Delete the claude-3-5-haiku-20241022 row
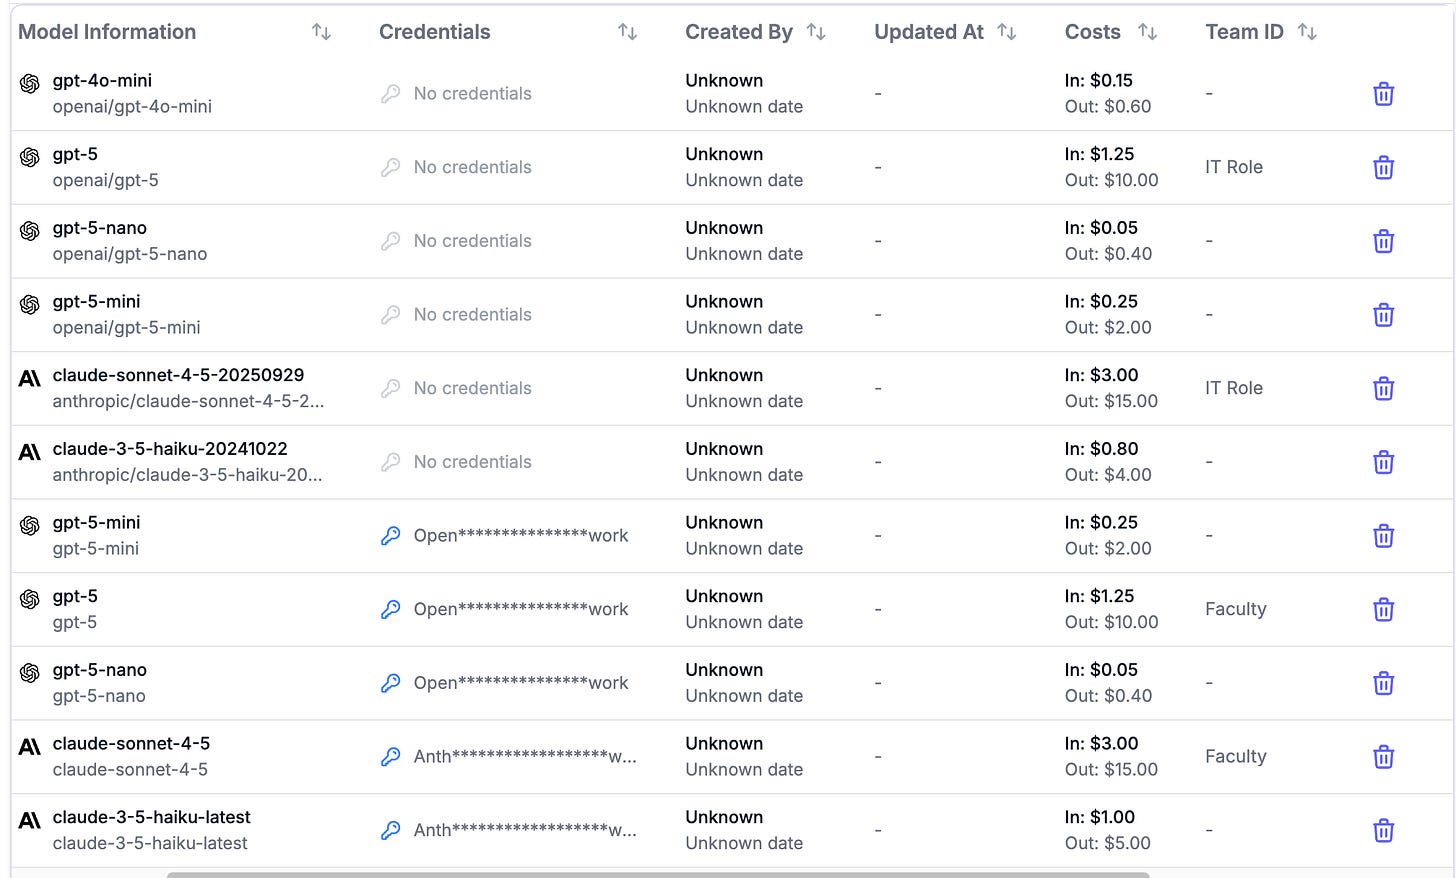Screen dimensions: 1456x878 pos(1383,462)
